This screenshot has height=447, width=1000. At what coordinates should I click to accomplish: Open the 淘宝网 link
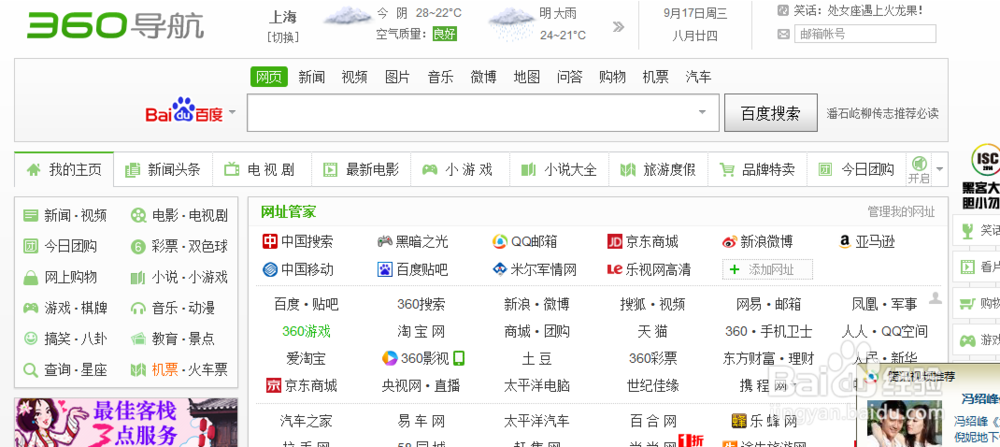coord(421,332)
